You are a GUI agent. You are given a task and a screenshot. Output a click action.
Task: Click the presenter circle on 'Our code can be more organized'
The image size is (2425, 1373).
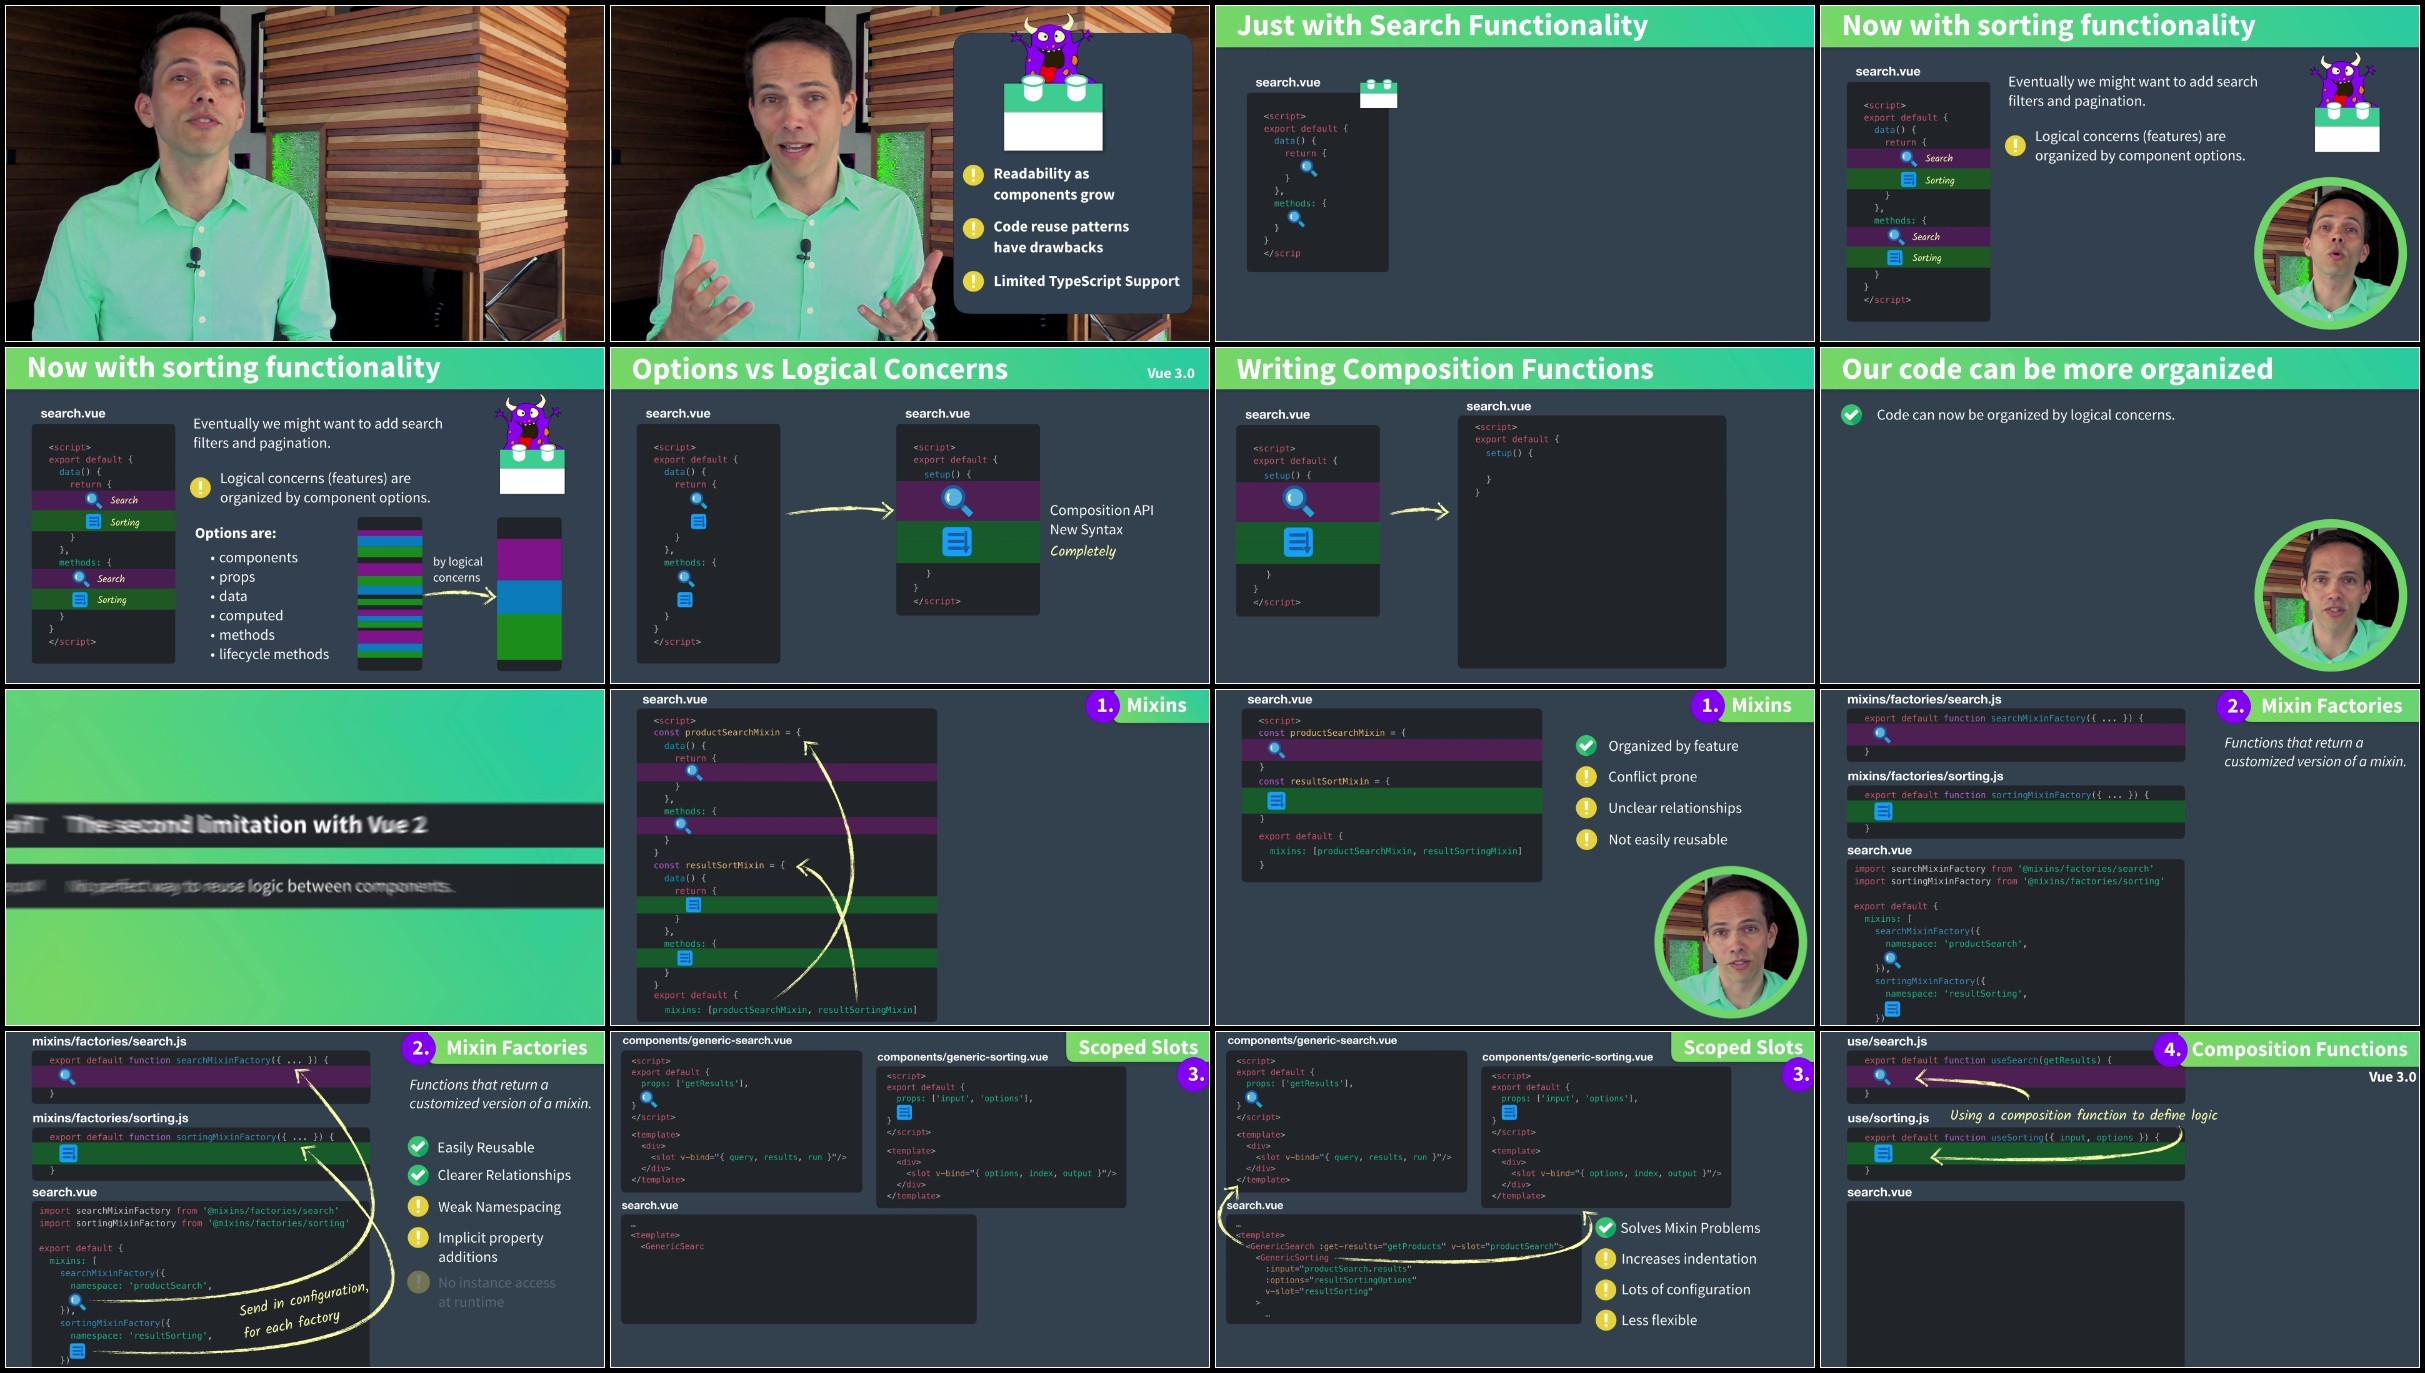(2330, 595)
